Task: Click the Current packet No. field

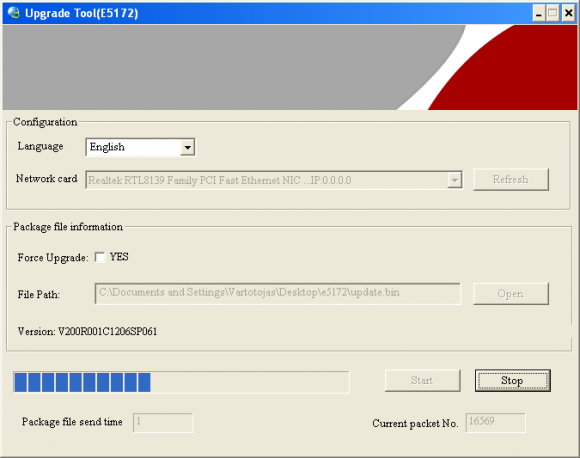Action: pos(495,422)
